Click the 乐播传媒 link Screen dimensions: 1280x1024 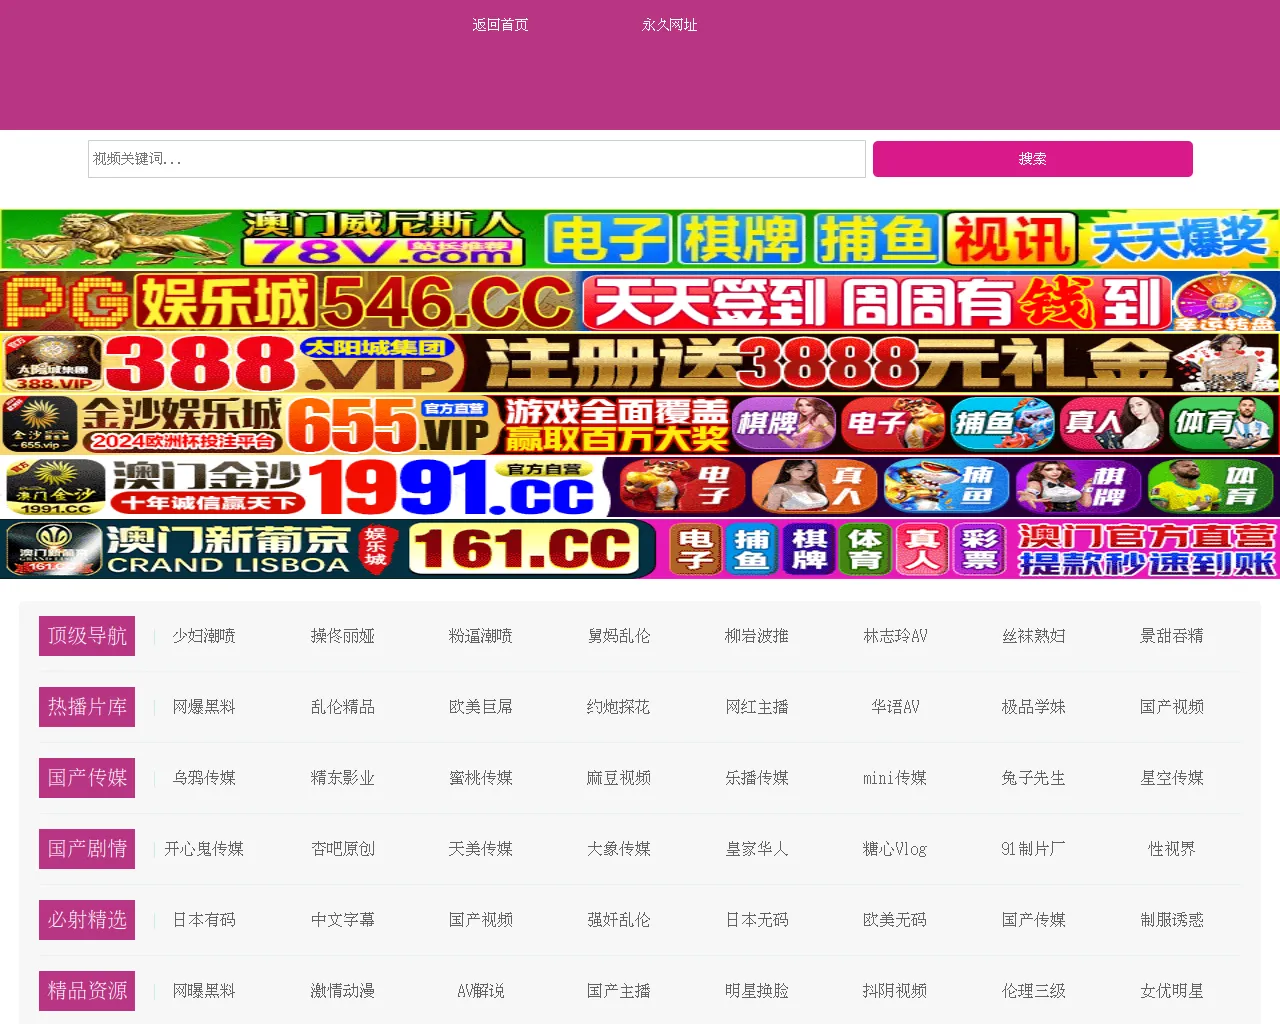[x=757, y=778]
